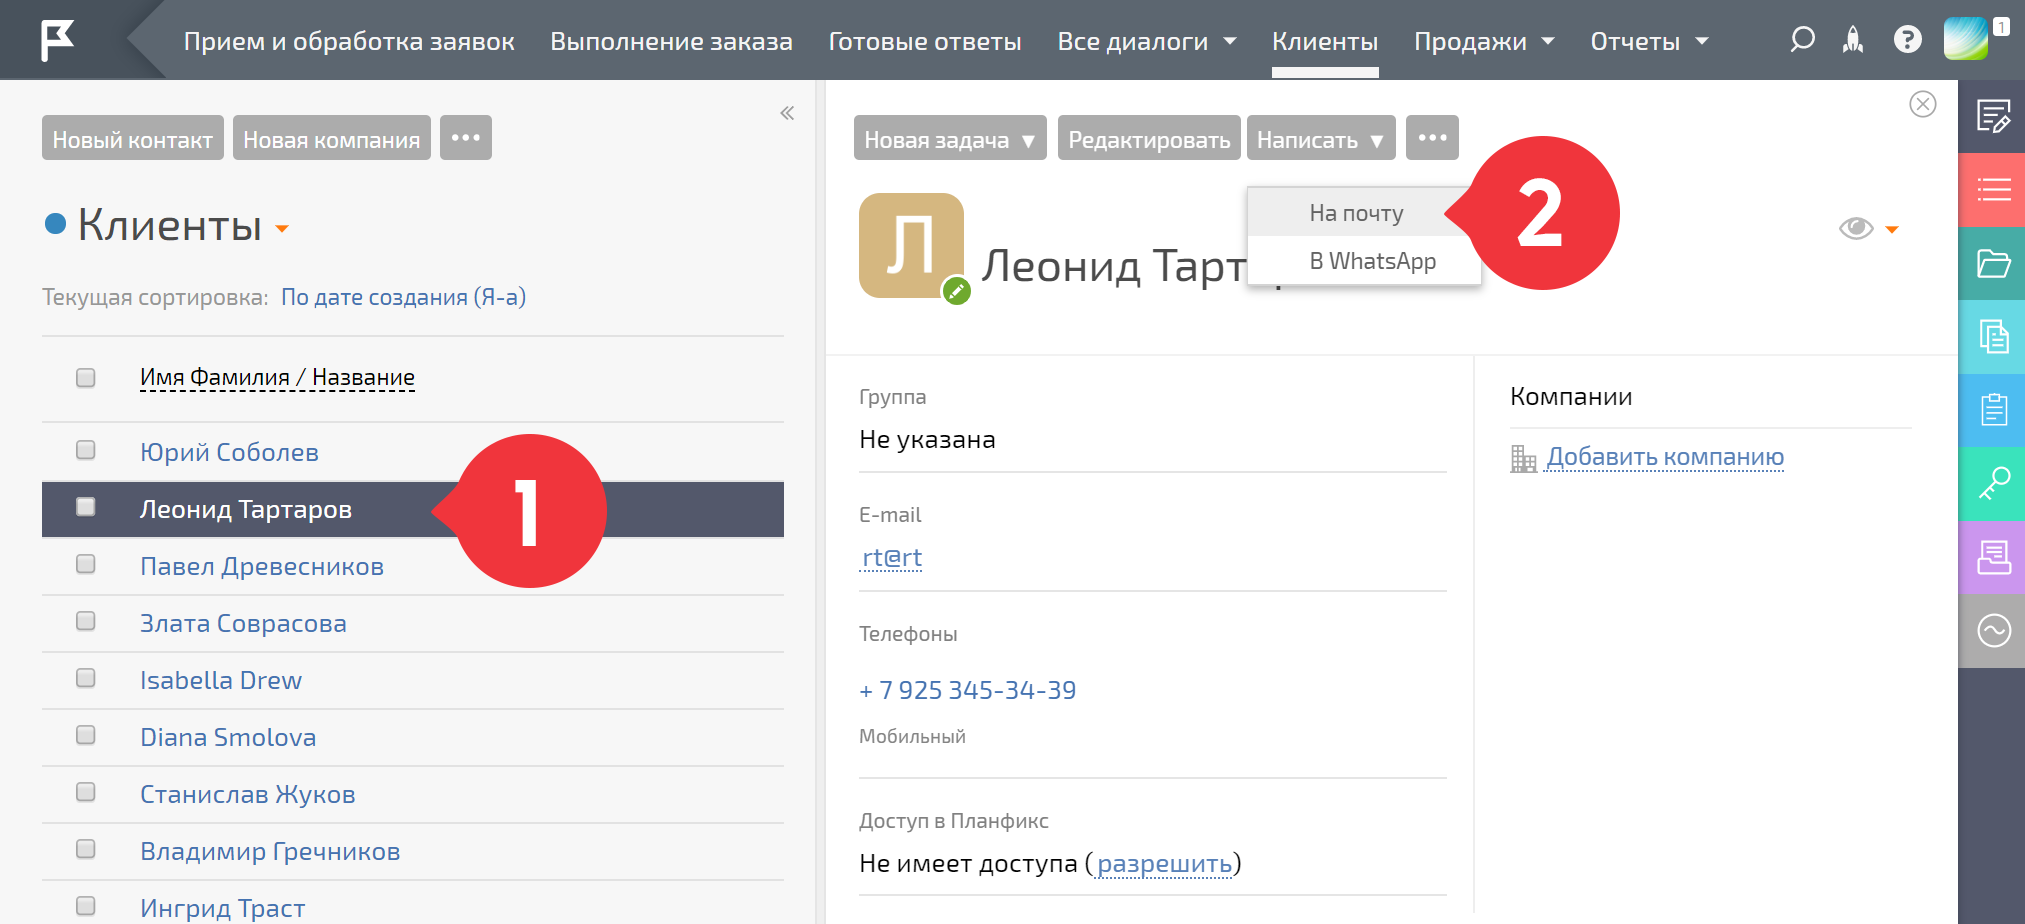Viewport: 2025px width, 924px height.
Task: Open the Новая задача dropdown button
Action: [x=950, y=138]
